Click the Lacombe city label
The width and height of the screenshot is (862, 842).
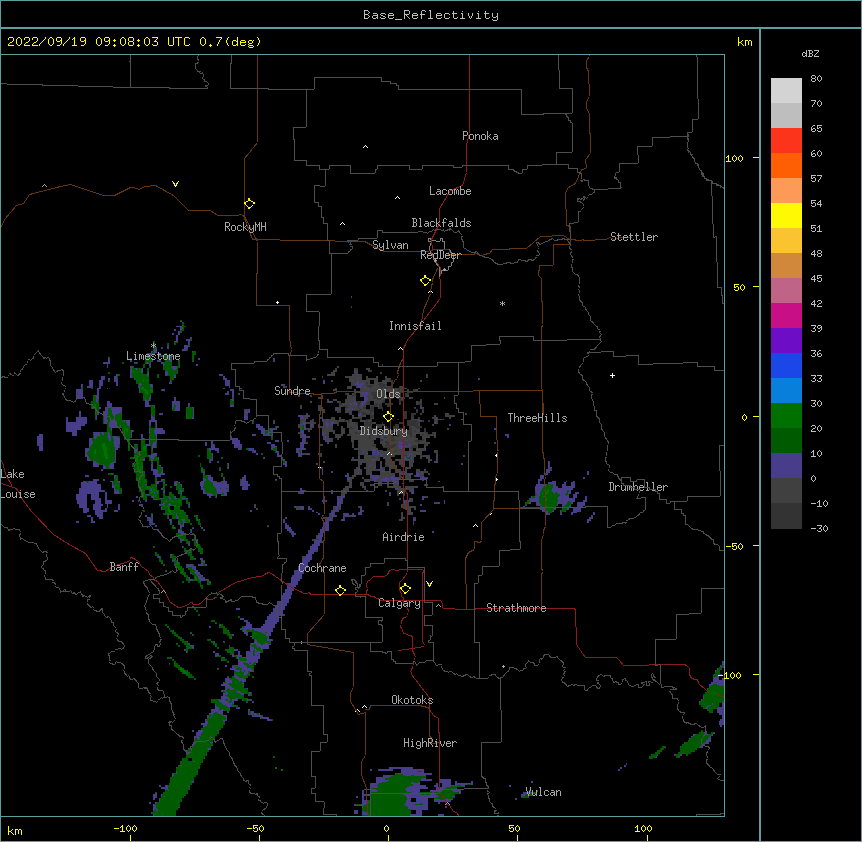(450, 191)
